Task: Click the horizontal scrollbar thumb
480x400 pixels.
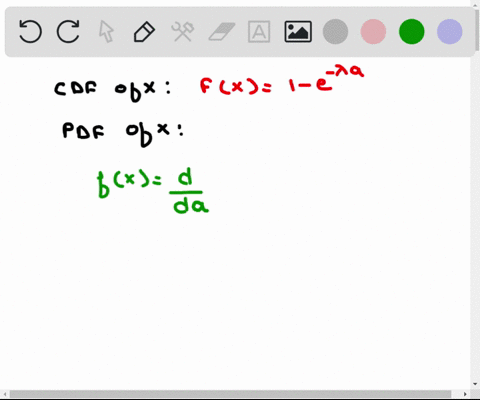Action: tap(230, 394)
